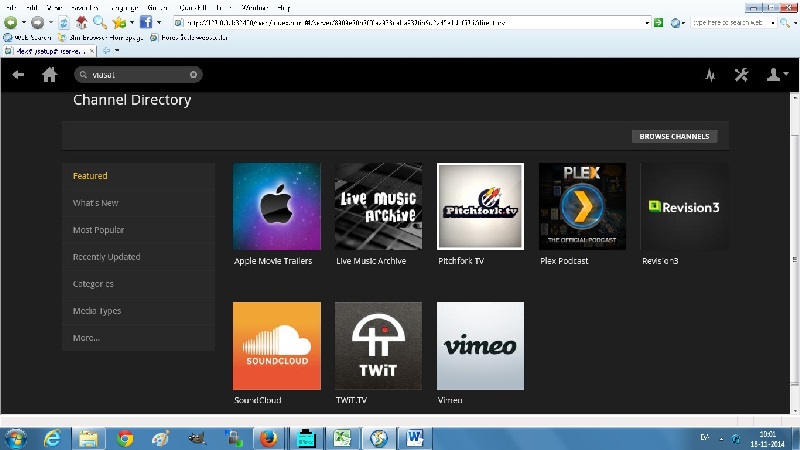This screenshot has width=800, height=450.
Task: Click the browser magnifier search icon
Action: 99,22
